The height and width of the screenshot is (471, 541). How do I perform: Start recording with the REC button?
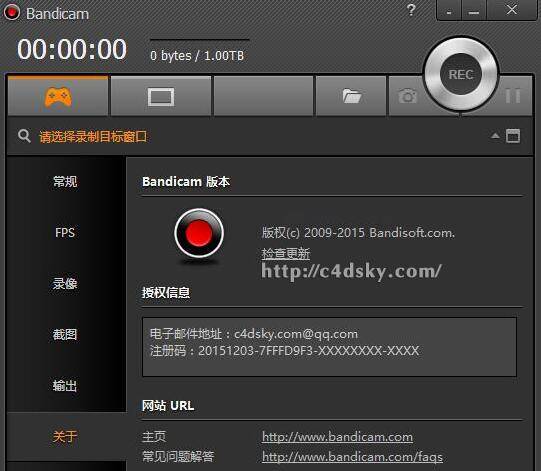point(461,74)
